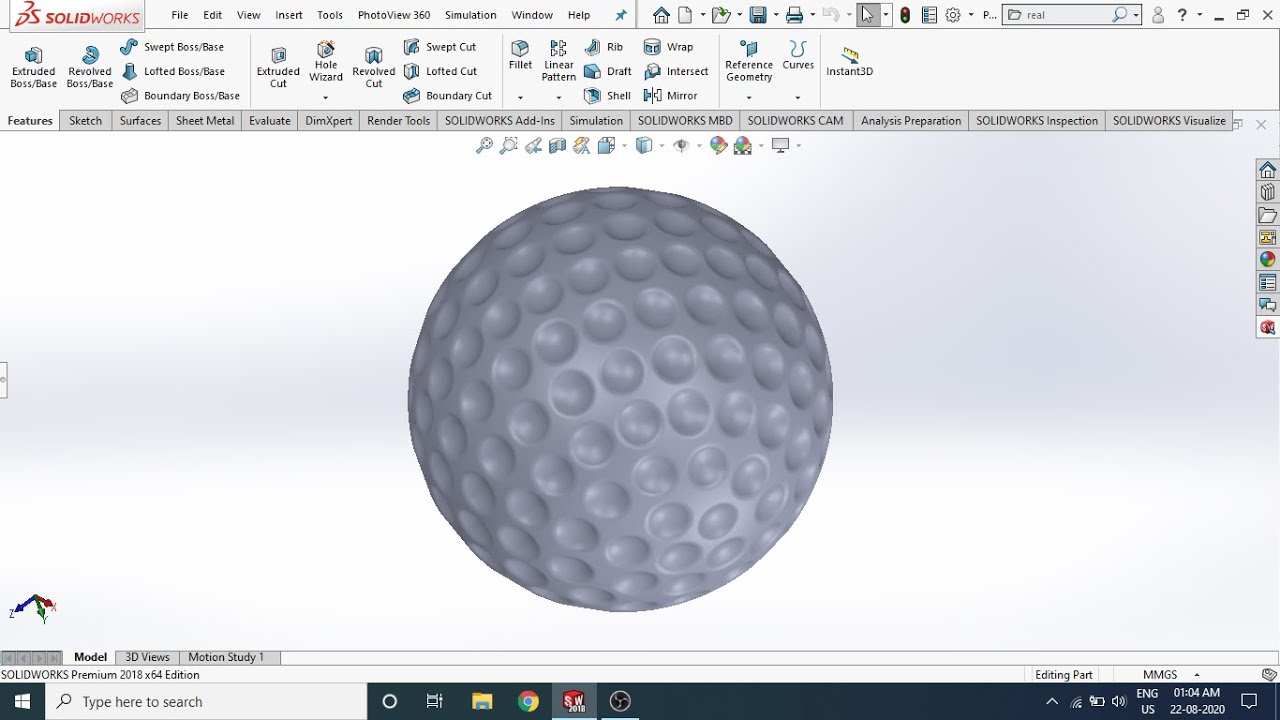Select the Shell feature
Image resolution: width=1280 pixels, height=720 pixels.
point(607,96)
